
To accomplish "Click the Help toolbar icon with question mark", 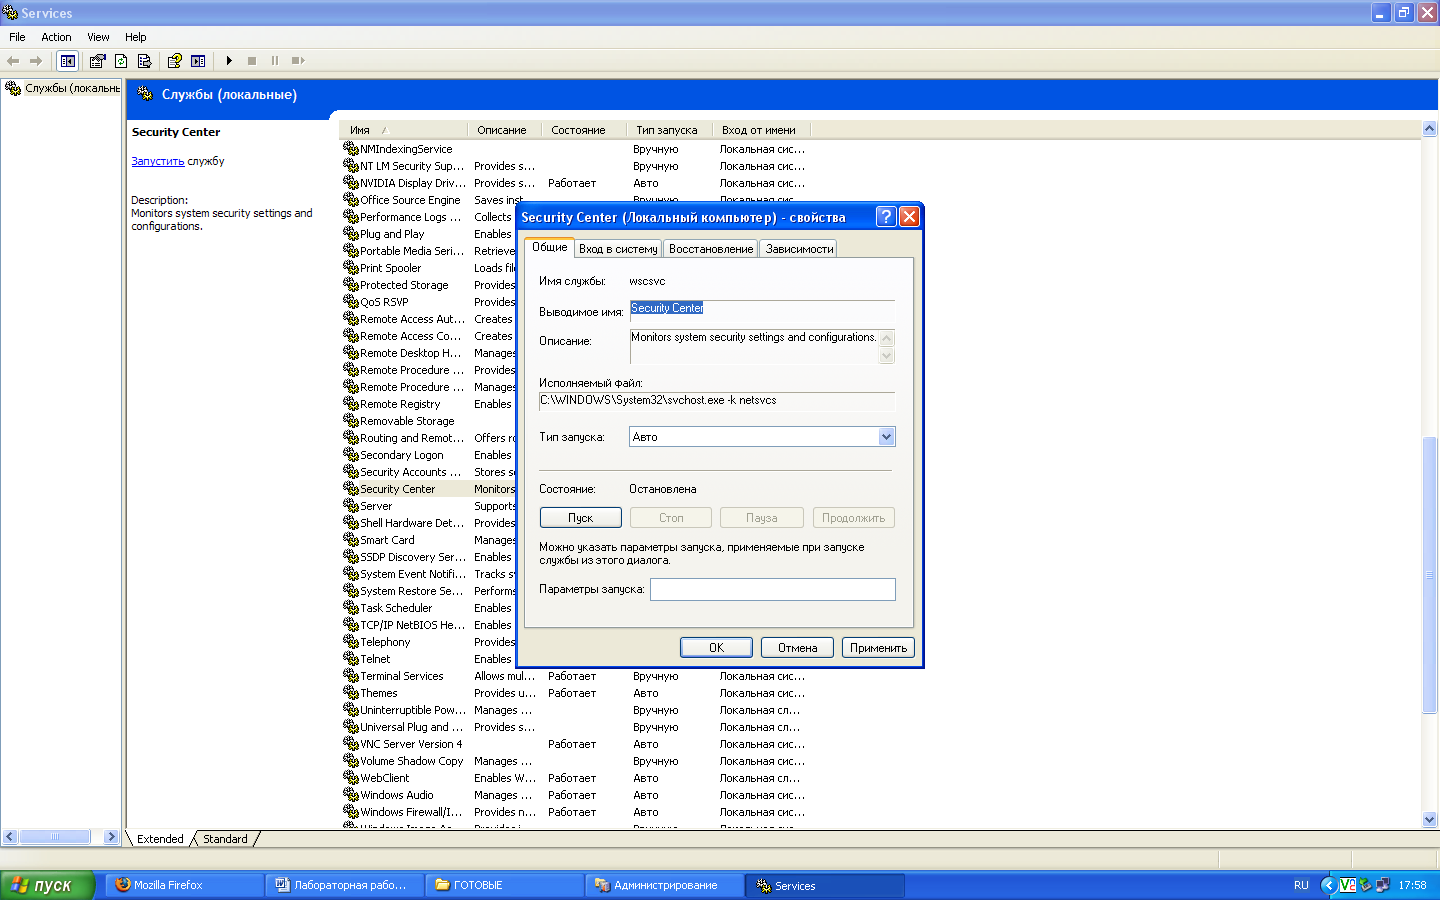I will (x=174, y=61).
